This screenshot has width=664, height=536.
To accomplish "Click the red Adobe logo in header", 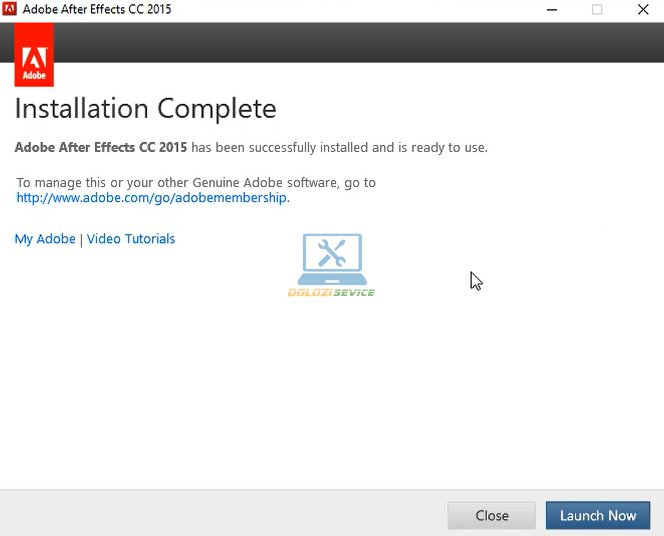I will (35, 56).
